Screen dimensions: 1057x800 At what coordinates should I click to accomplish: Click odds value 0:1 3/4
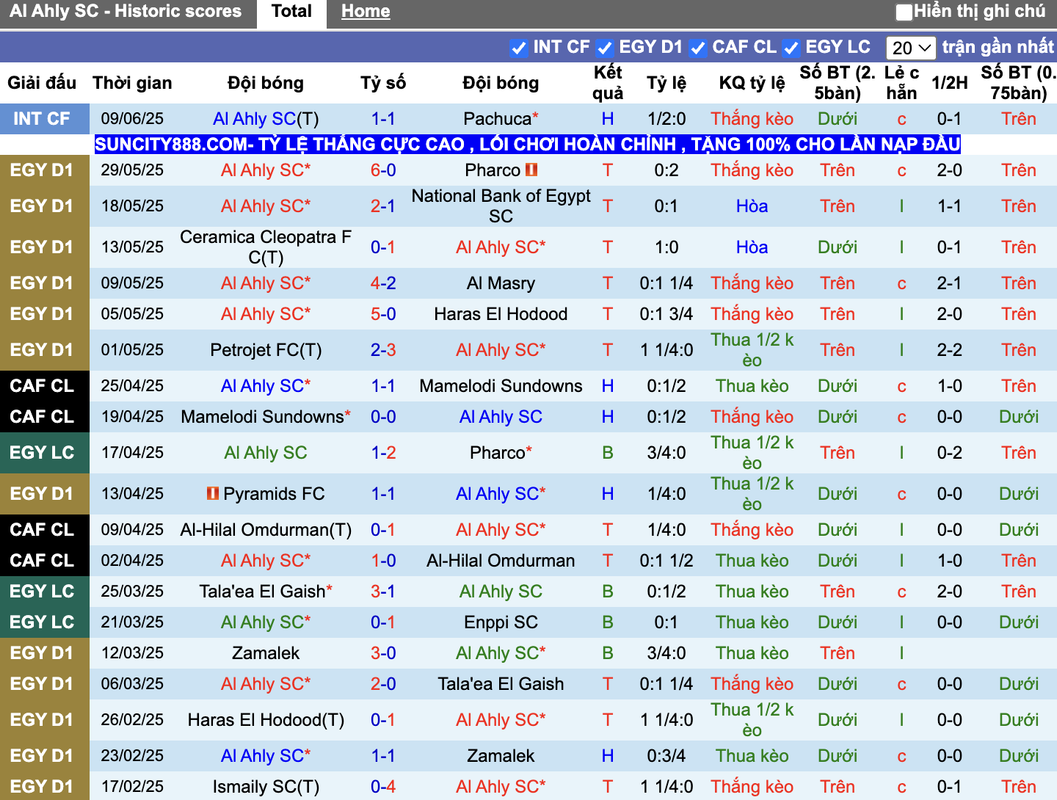point(666,314)
